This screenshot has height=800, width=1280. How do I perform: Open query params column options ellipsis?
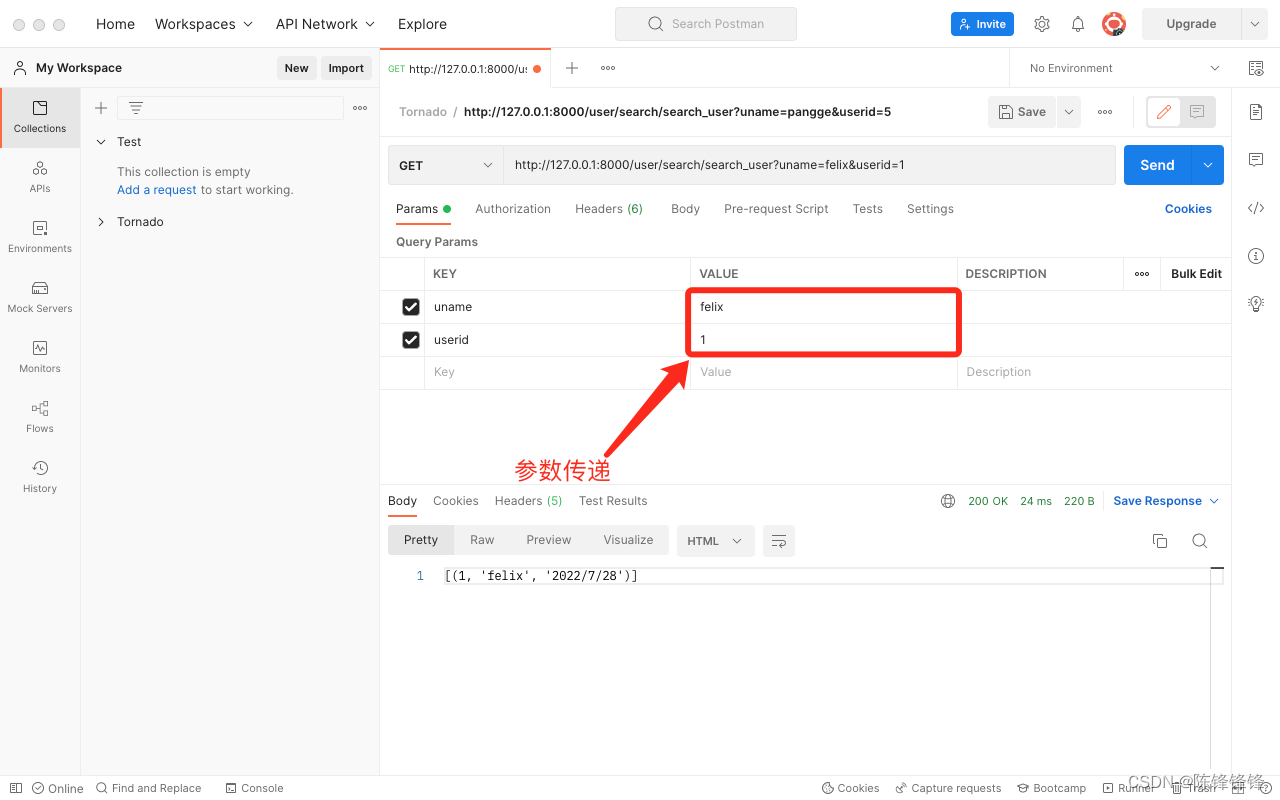point(1142,274)
